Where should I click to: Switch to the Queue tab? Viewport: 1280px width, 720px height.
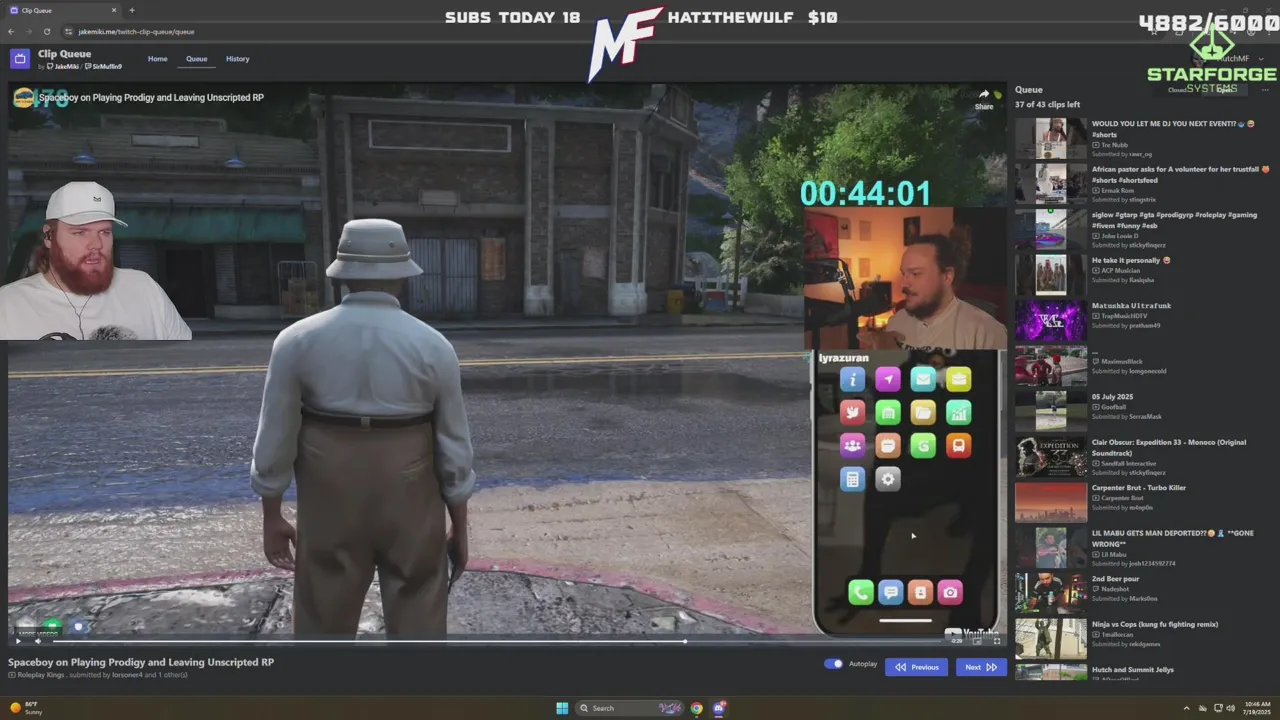(x=197, y=59)
